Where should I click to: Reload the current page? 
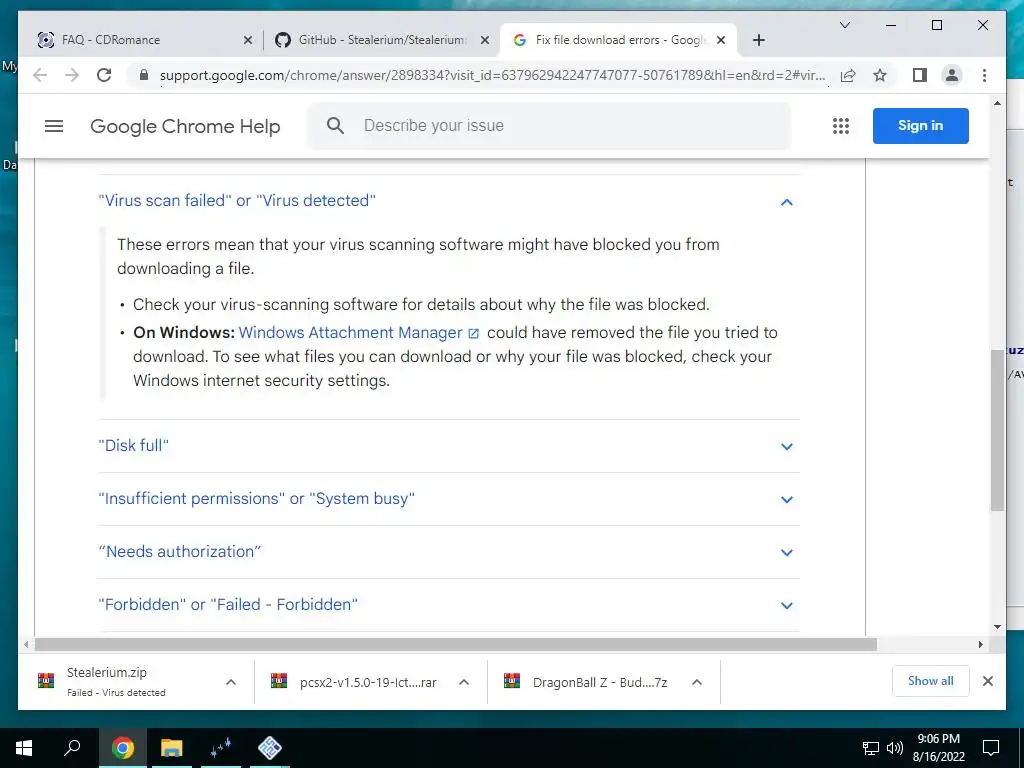click(x=104, y=75)
